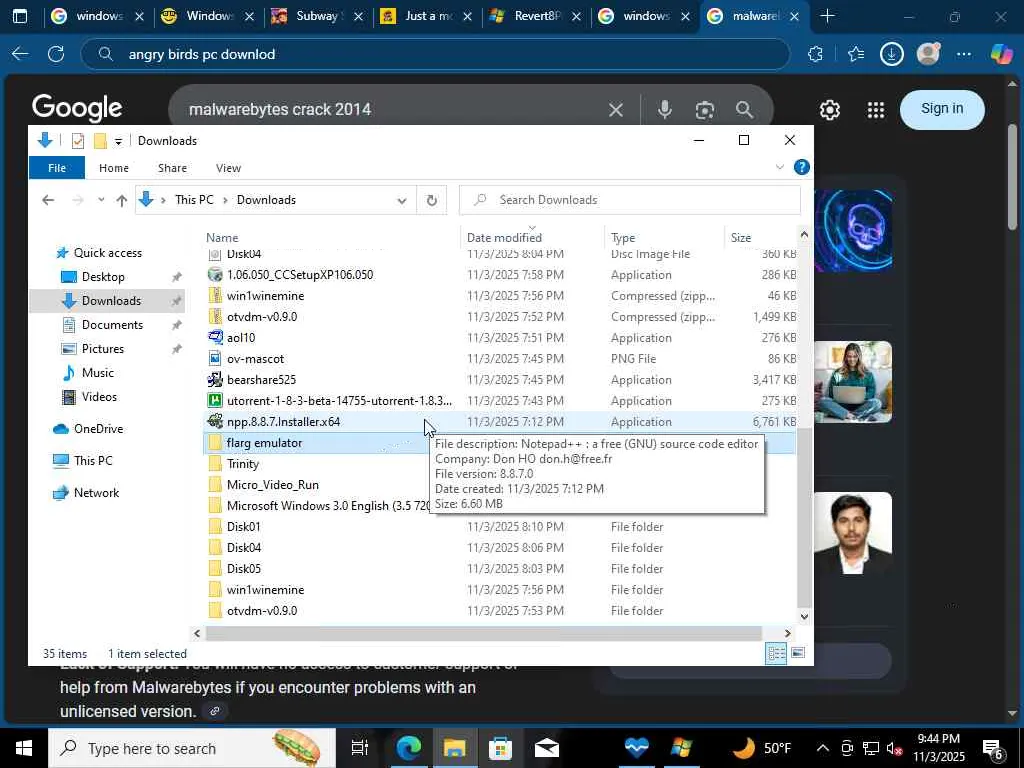This screenshot has width=1024, height=768.
Task: Open Copilot icon in Edge toolbar
Action: [1001, 54]
